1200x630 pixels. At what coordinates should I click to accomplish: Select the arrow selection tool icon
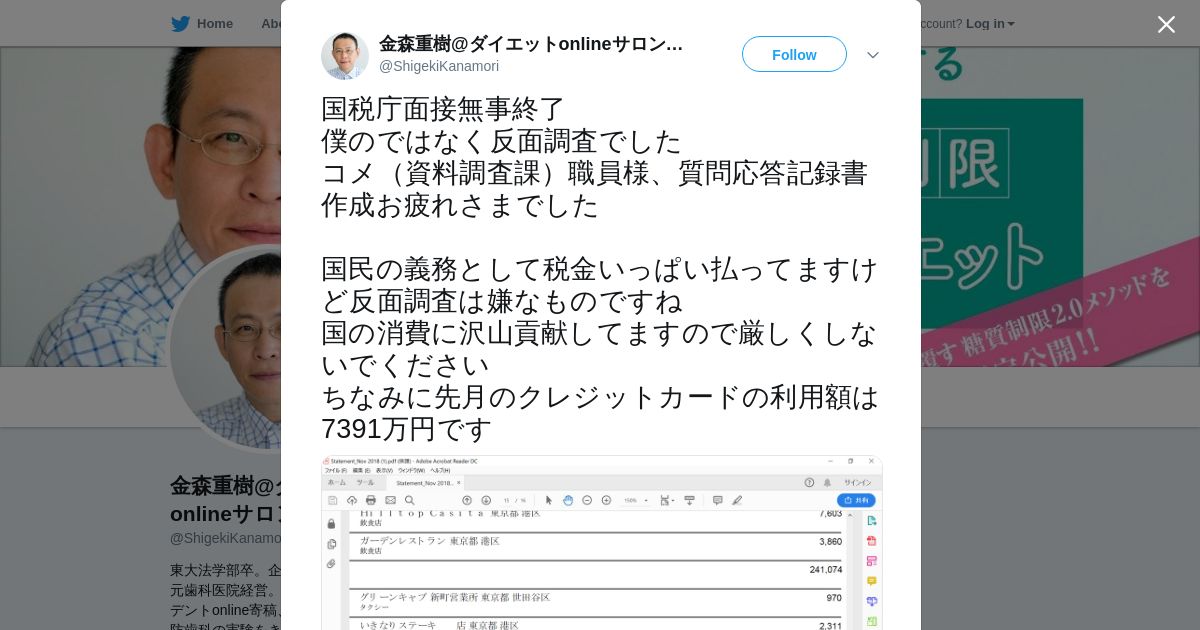pyautogui.click(x=549, y=500)
